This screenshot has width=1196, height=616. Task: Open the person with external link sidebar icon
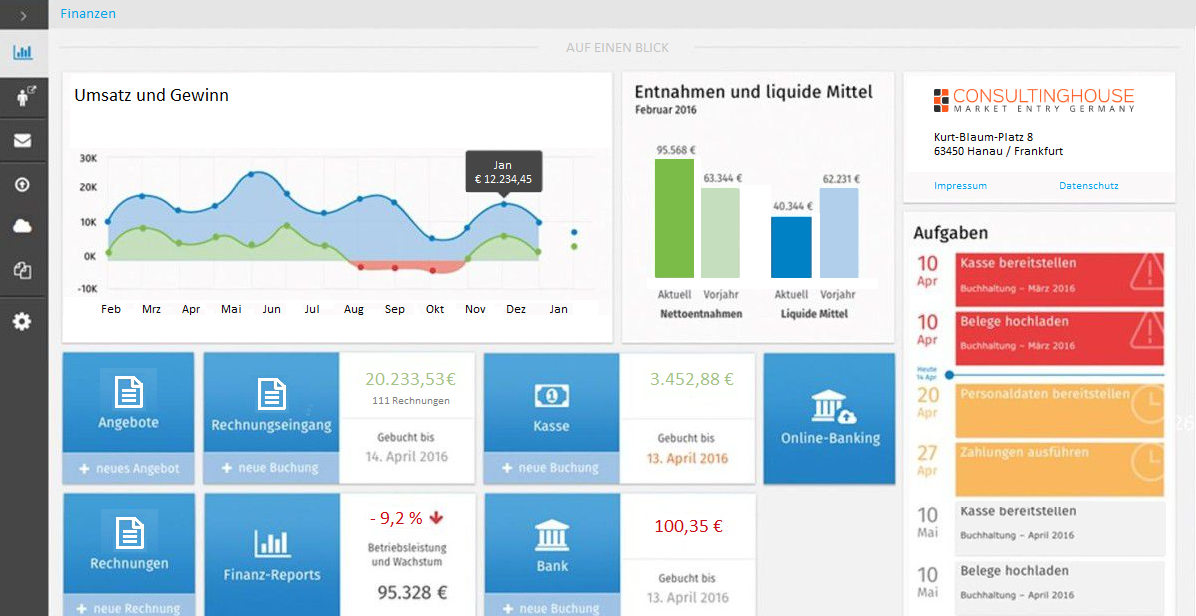24,97
